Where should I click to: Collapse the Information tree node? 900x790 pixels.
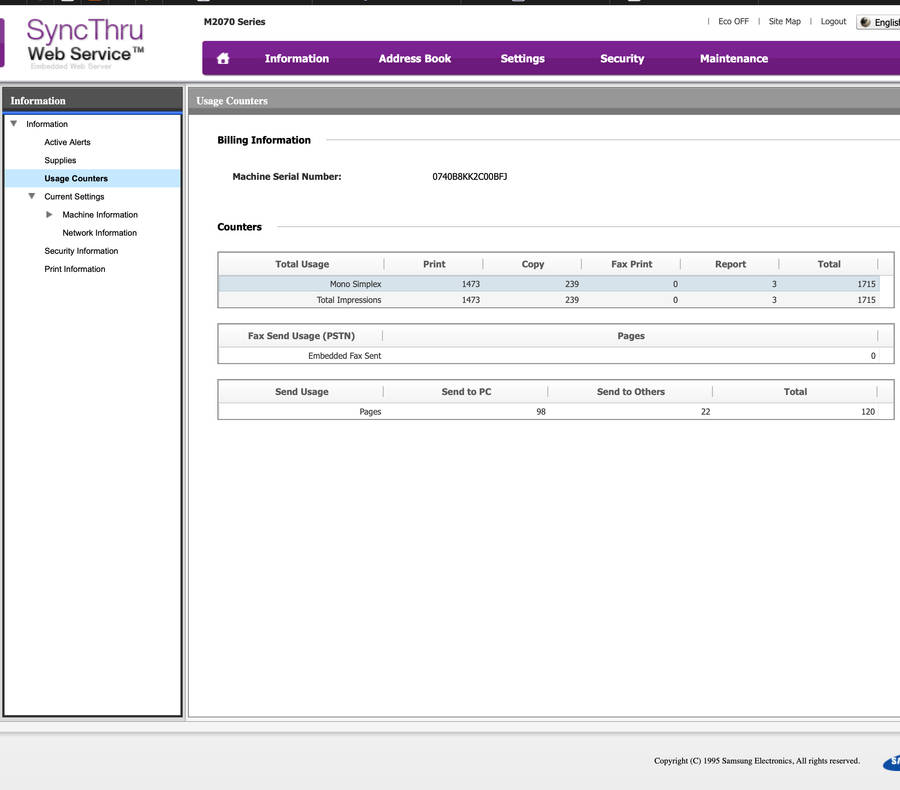pos(14,124)
